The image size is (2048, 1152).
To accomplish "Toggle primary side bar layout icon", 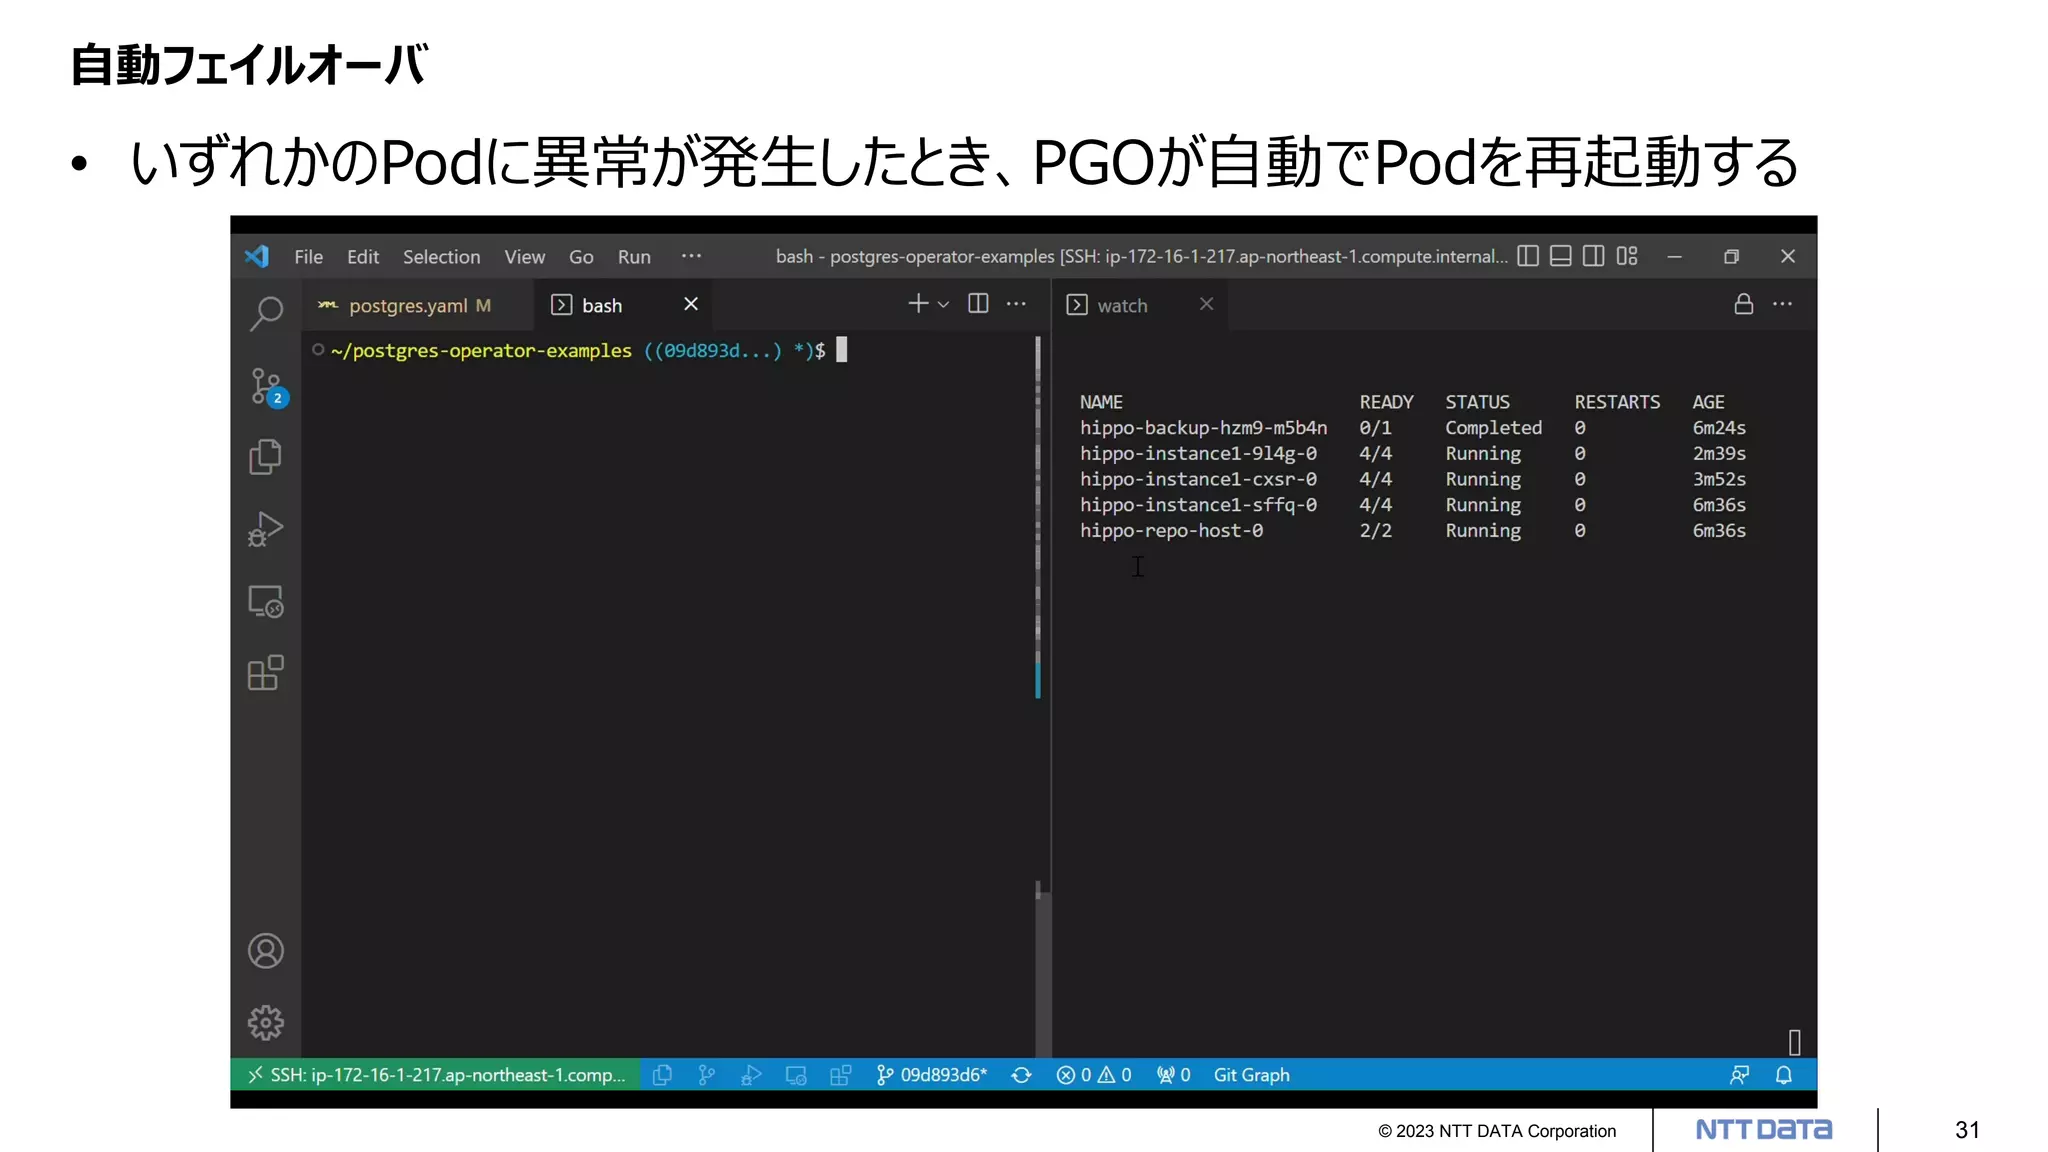I will tap(1527, 256).
